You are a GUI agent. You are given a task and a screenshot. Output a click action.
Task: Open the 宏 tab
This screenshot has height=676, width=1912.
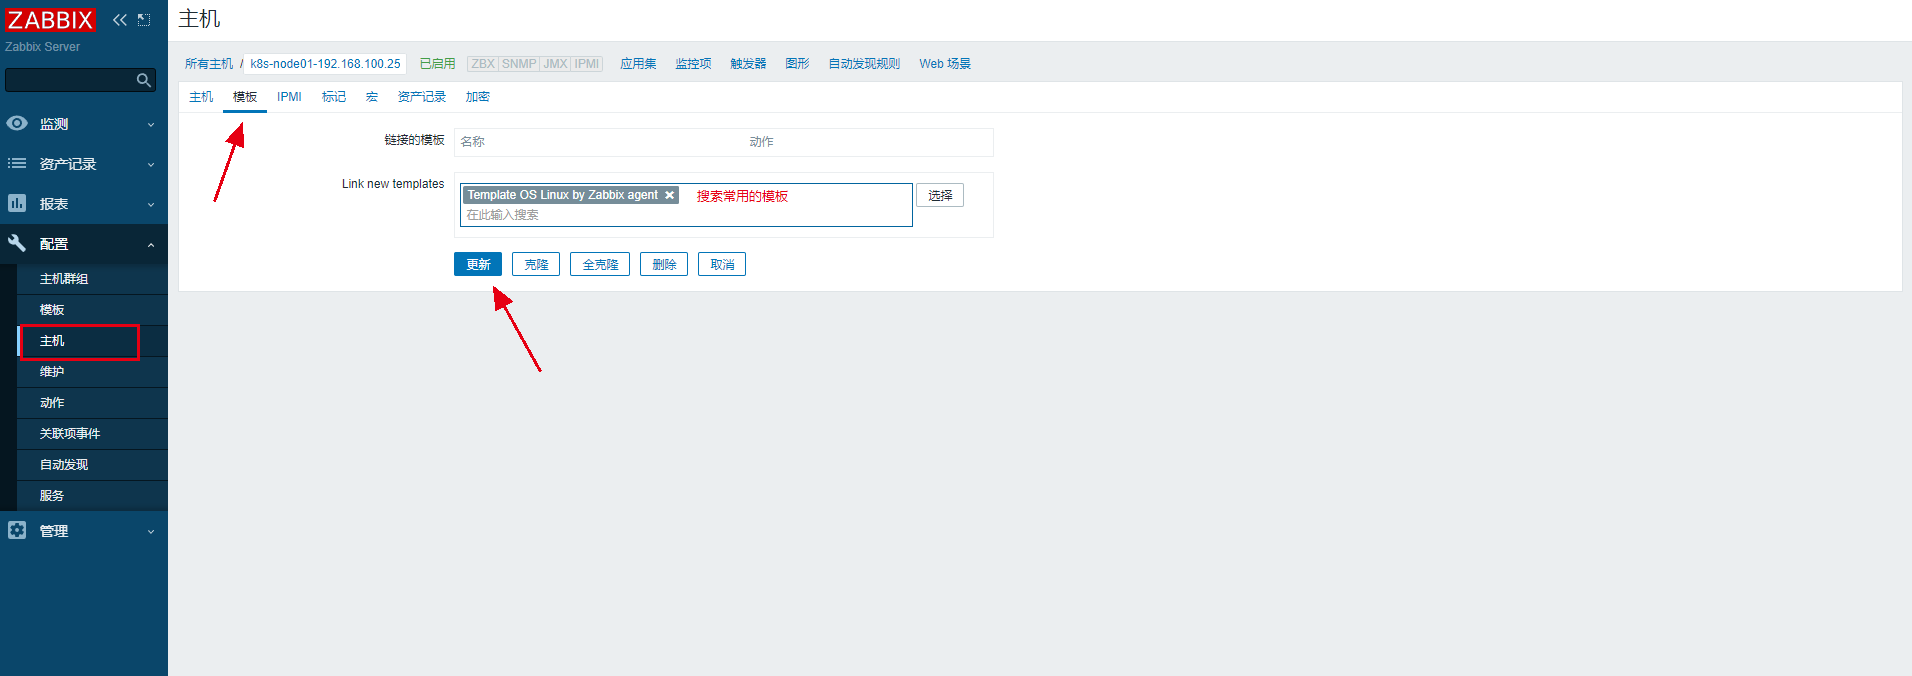pyautogui.click(x=372, y=97)
